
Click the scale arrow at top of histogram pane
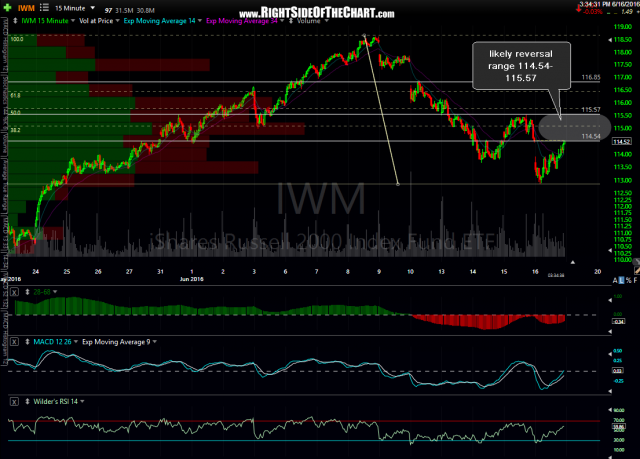(x=610, y=300)
